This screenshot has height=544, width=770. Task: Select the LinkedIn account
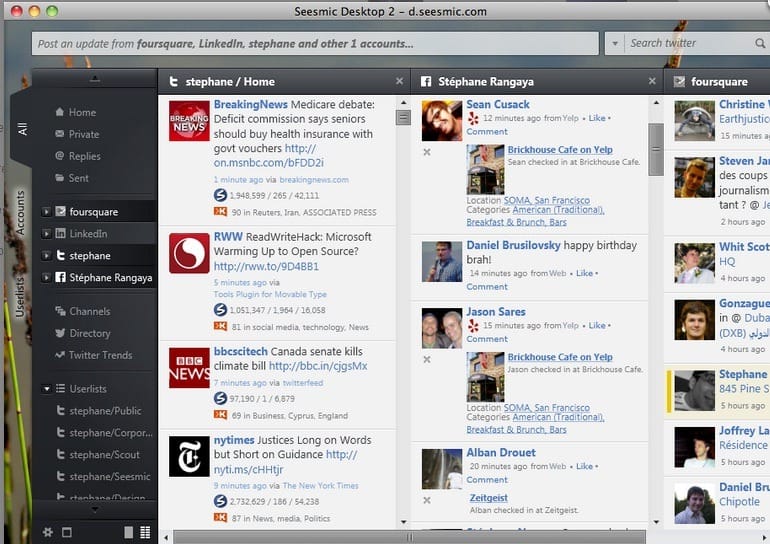click(88, 234)
